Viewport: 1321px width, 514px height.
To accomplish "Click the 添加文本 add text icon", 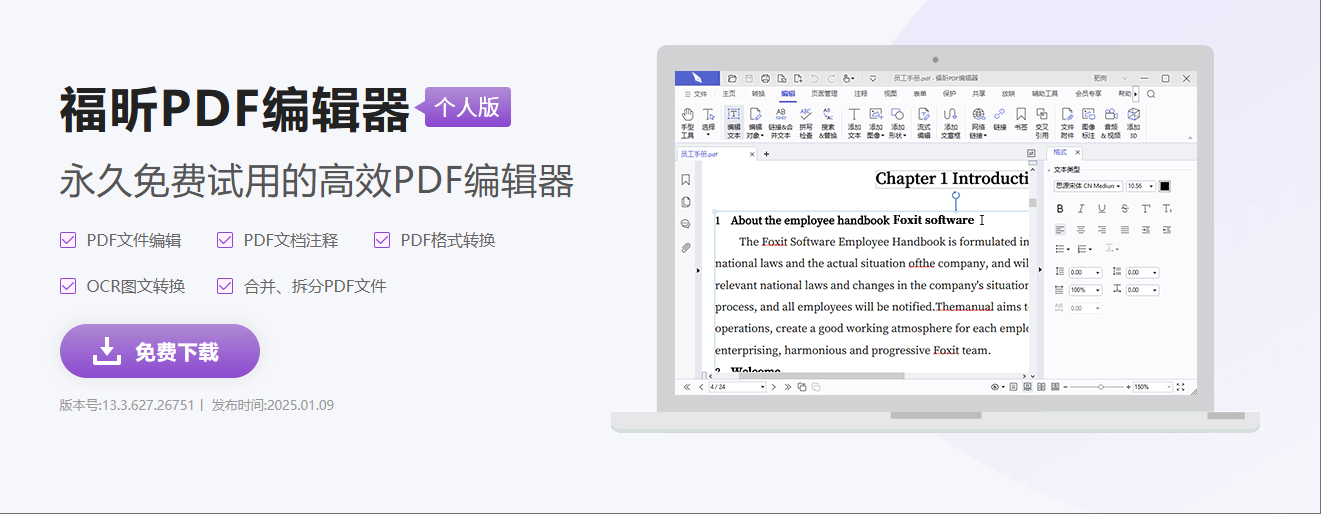I will [854, 122].
